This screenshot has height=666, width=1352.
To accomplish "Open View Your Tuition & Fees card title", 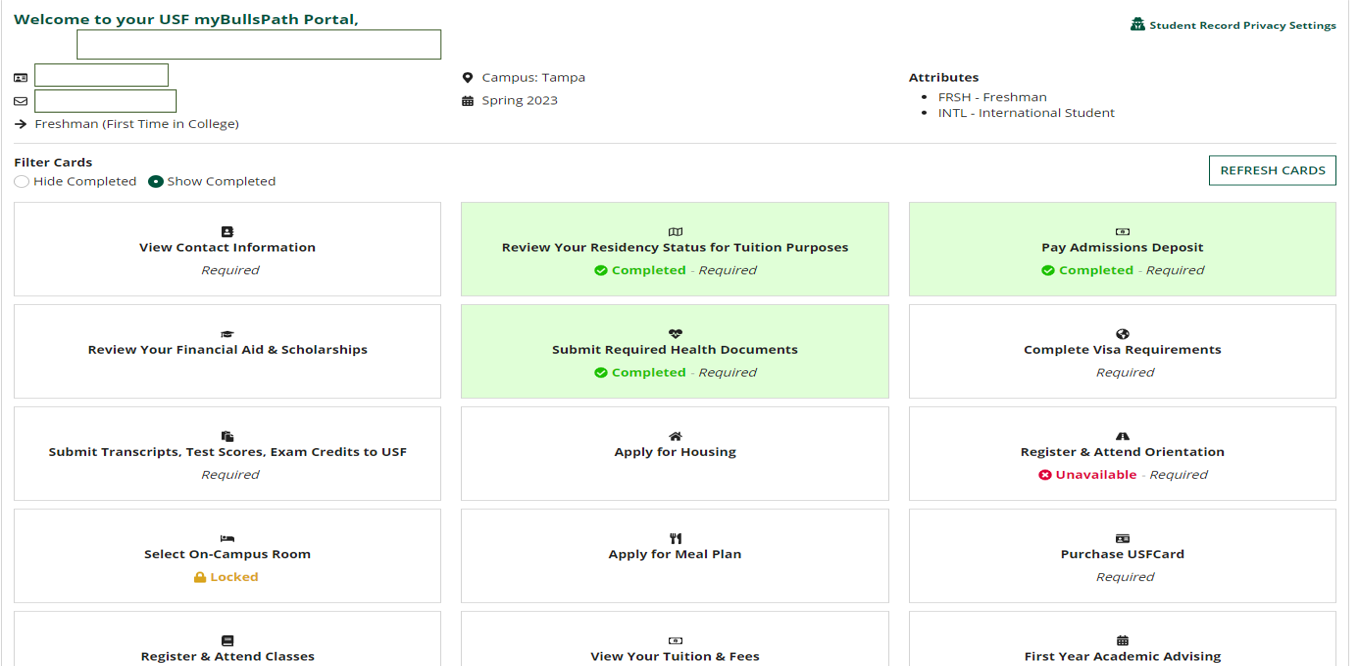I will click(675, 657).
